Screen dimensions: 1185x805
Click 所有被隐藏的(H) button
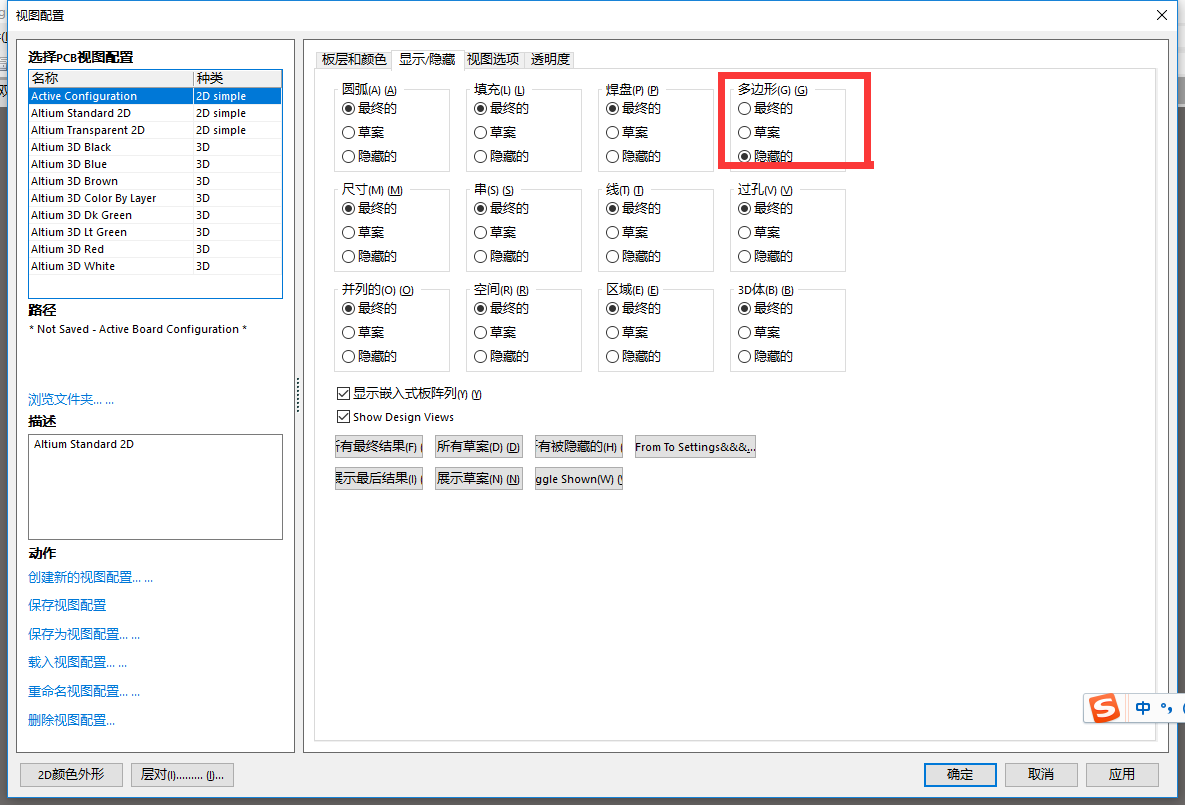pos(579,447)
